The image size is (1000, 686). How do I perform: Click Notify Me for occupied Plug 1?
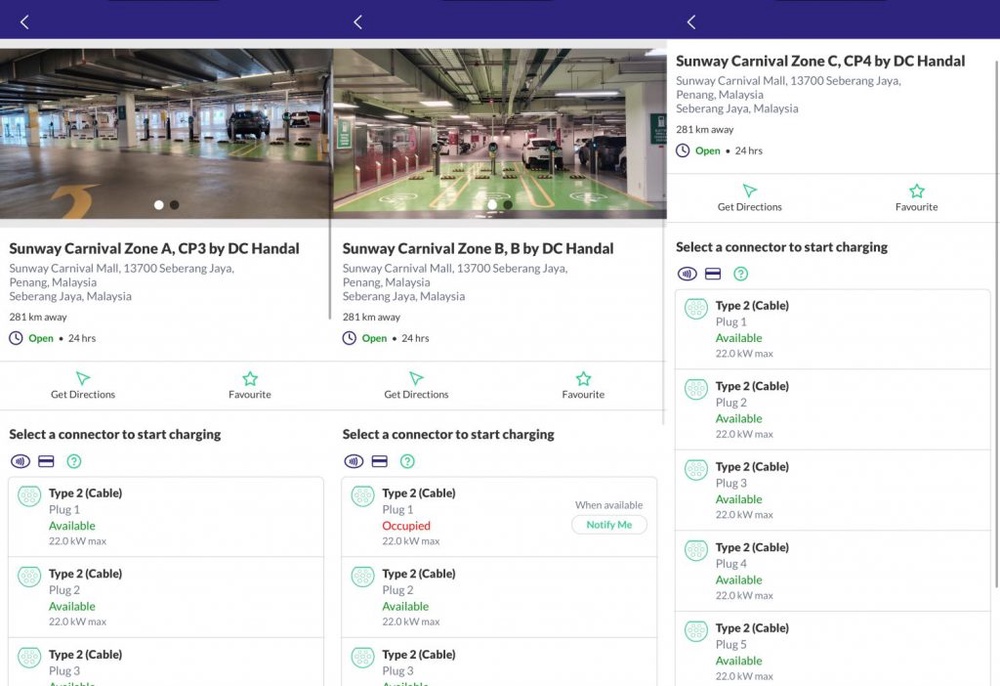pos(609,524)
